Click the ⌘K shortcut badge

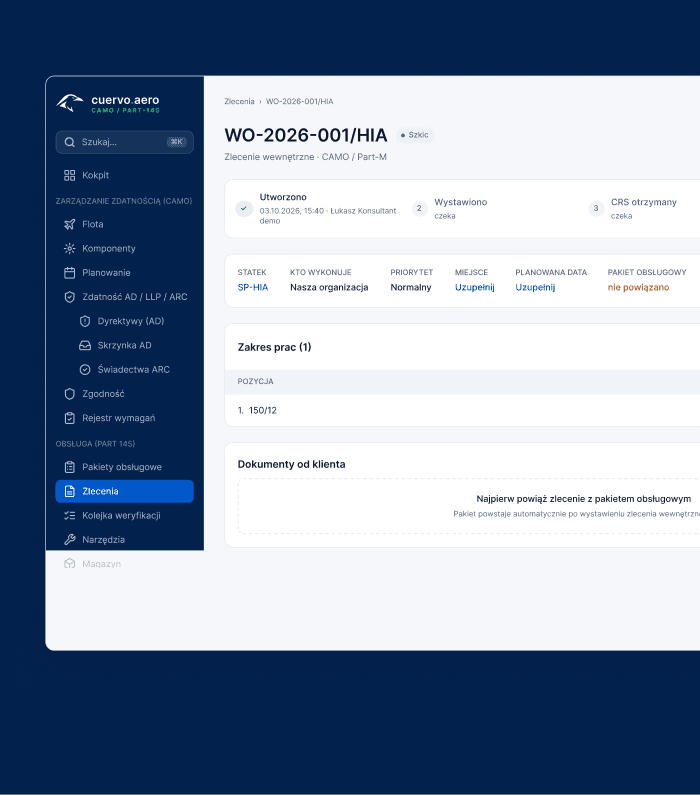tap(176, 142)
